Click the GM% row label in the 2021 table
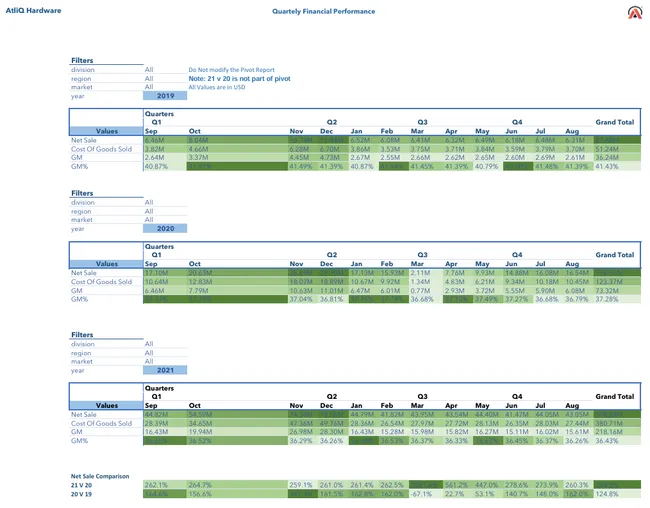The image size is (650, 508). tap(79, 440)
